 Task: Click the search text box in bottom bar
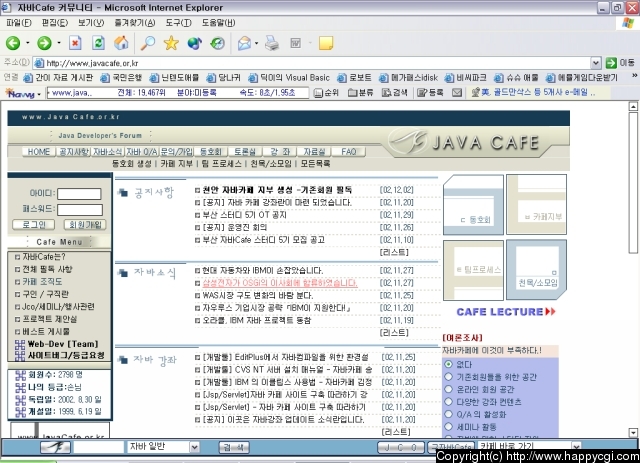point(98,447)
